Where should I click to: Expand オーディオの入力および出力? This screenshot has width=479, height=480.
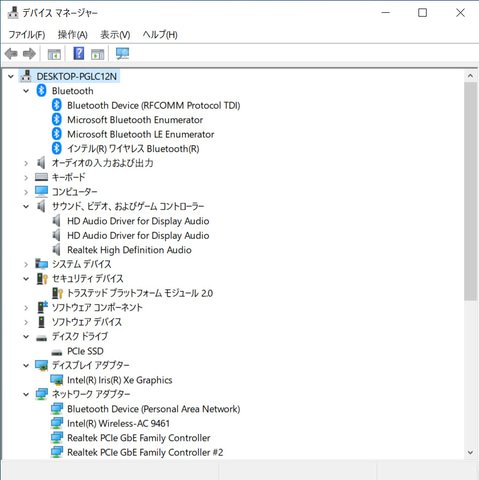[x=26, y=163]
